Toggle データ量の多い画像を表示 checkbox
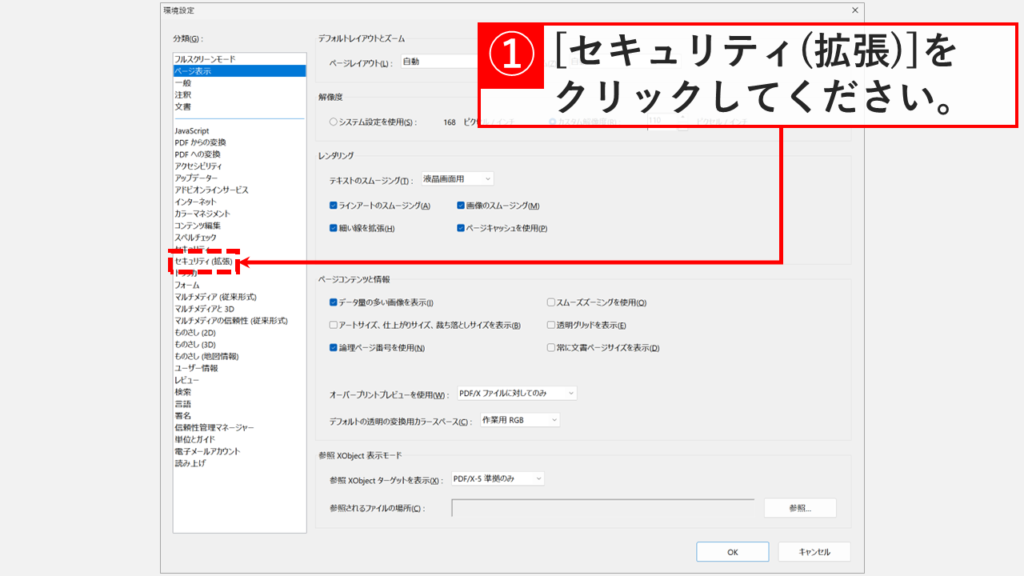The width and height of the screenshot is (1024, 576). (333, 302)
